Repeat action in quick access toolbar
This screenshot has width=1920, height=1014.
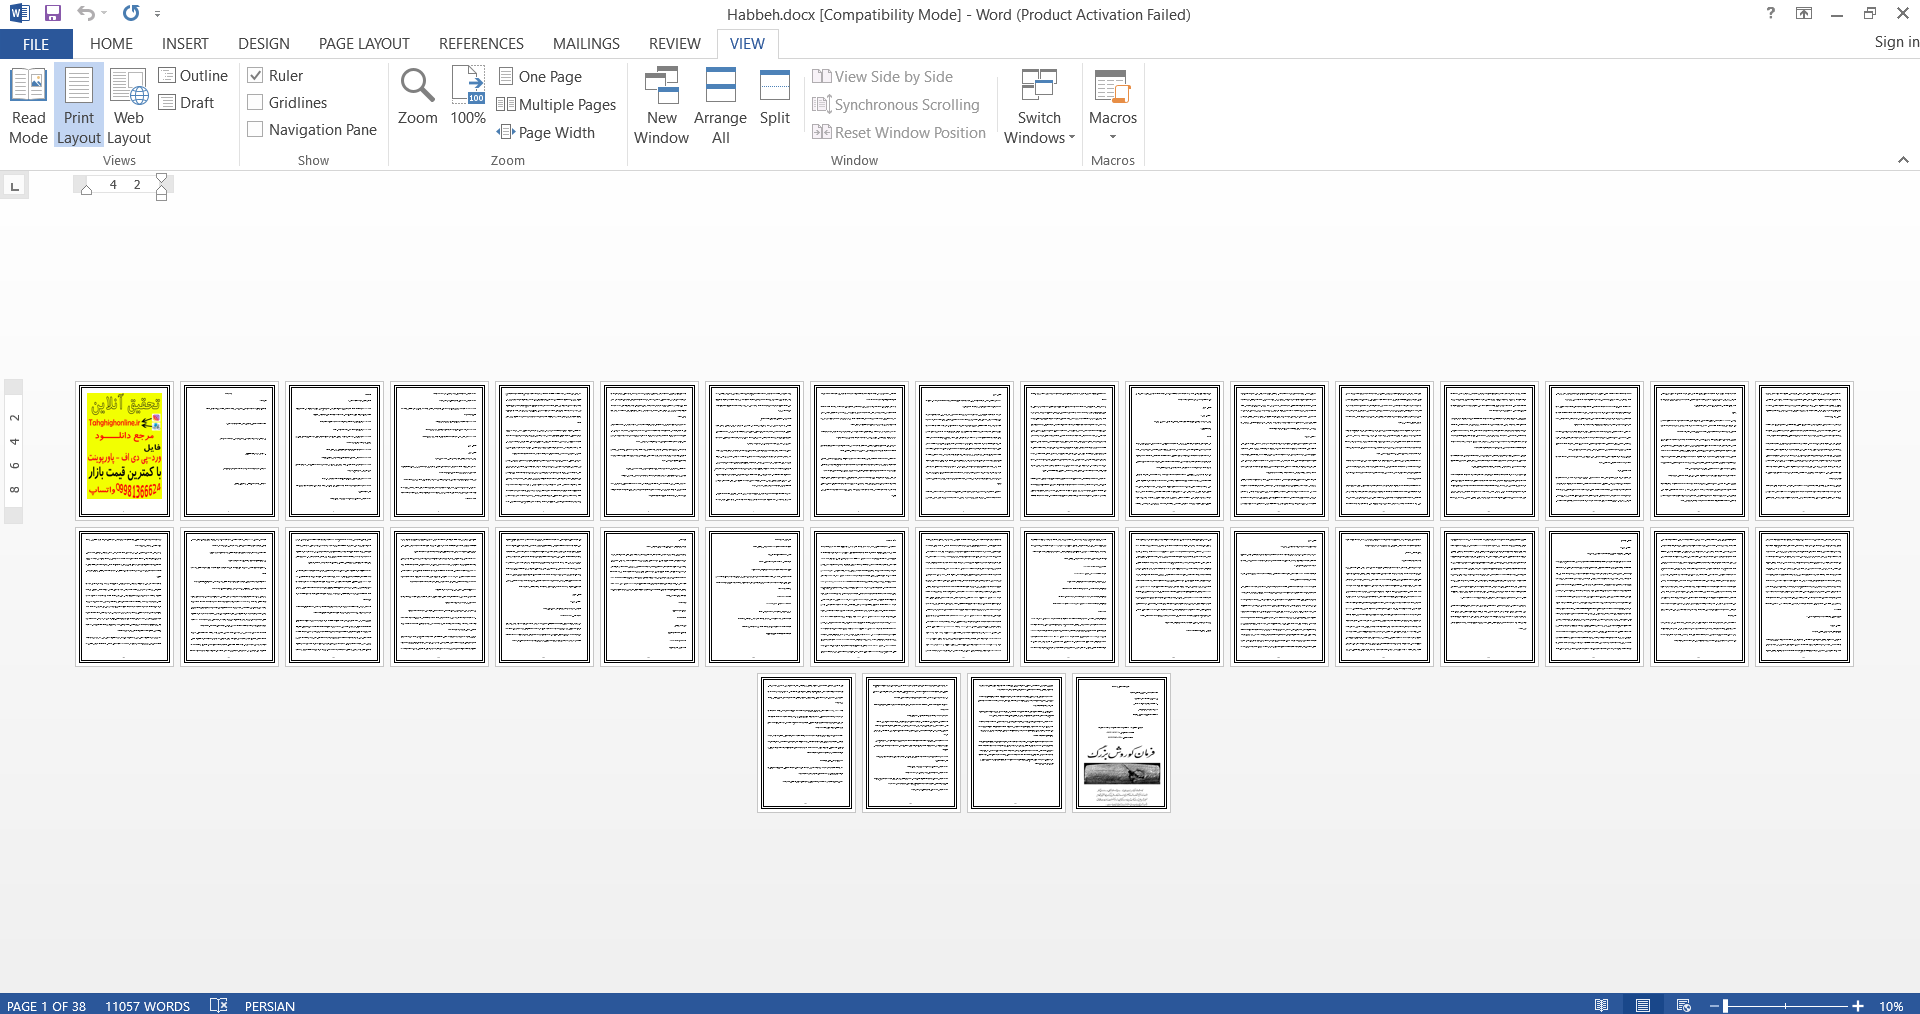click(131, 14)
